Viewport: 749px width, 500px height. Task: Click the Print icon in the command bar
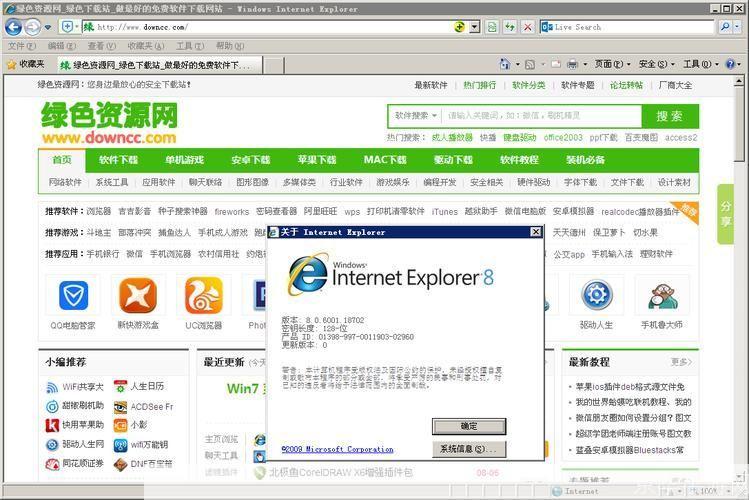[x=572, y=64]
